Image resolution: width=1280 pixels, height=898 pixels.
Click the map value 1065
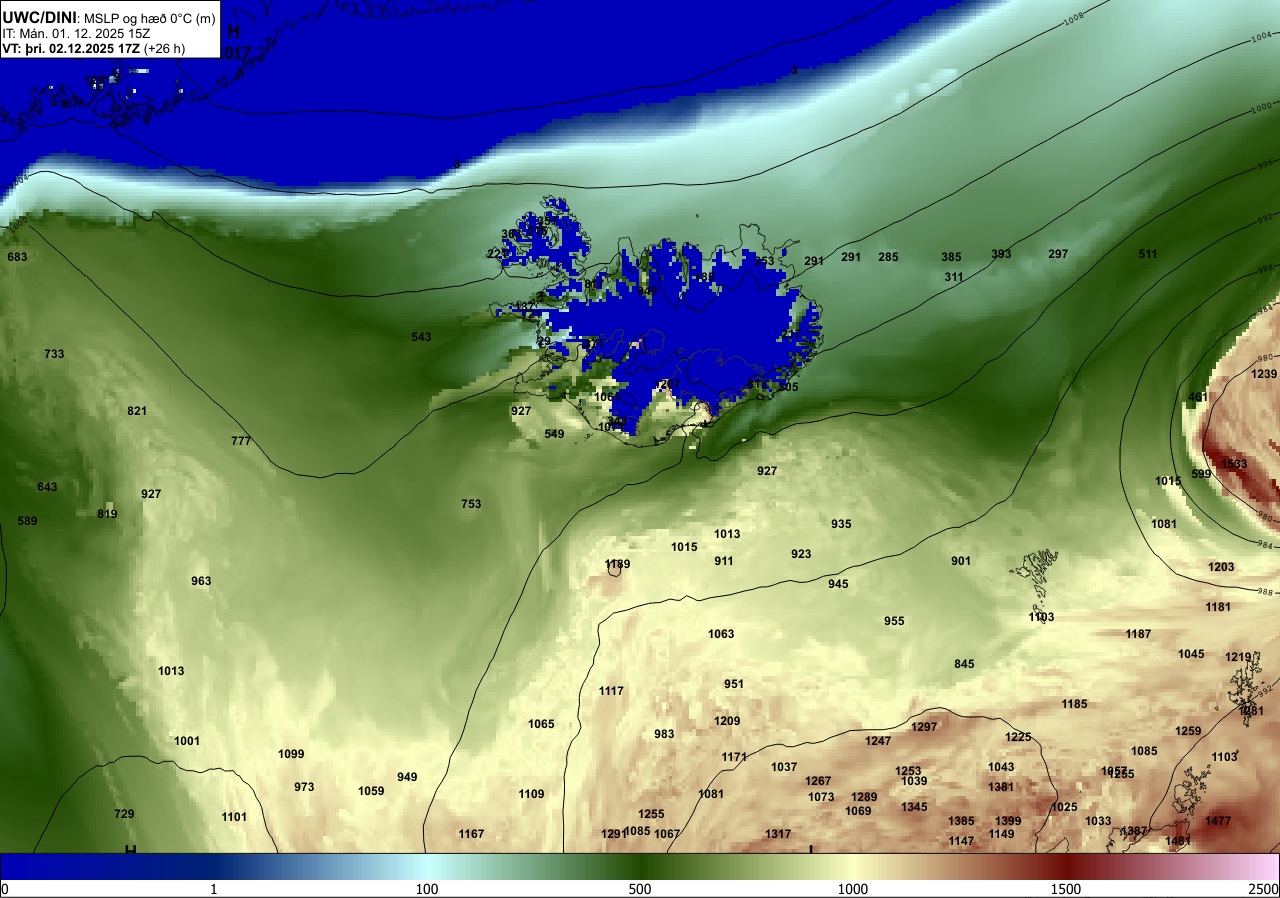(x=541, y=724)
